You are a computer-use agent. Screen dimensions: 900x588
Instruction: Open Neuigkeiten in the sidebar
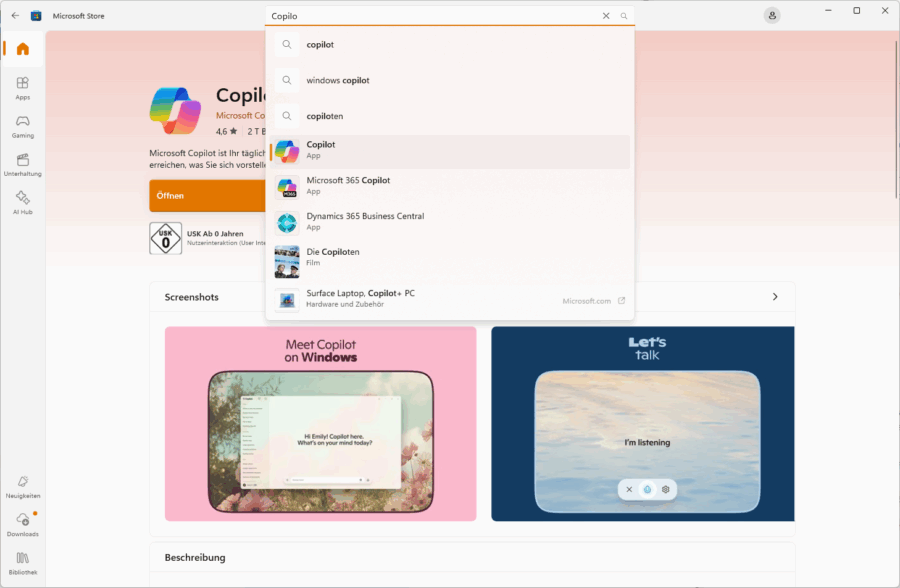[22, 487]
